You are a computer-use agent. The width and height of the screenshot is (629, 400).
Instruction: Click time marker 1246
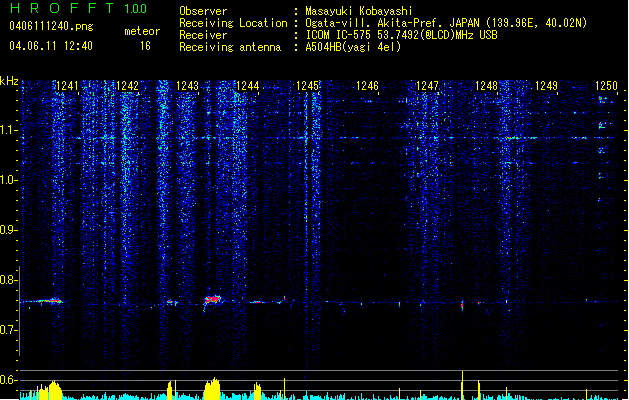click(367, 86)
